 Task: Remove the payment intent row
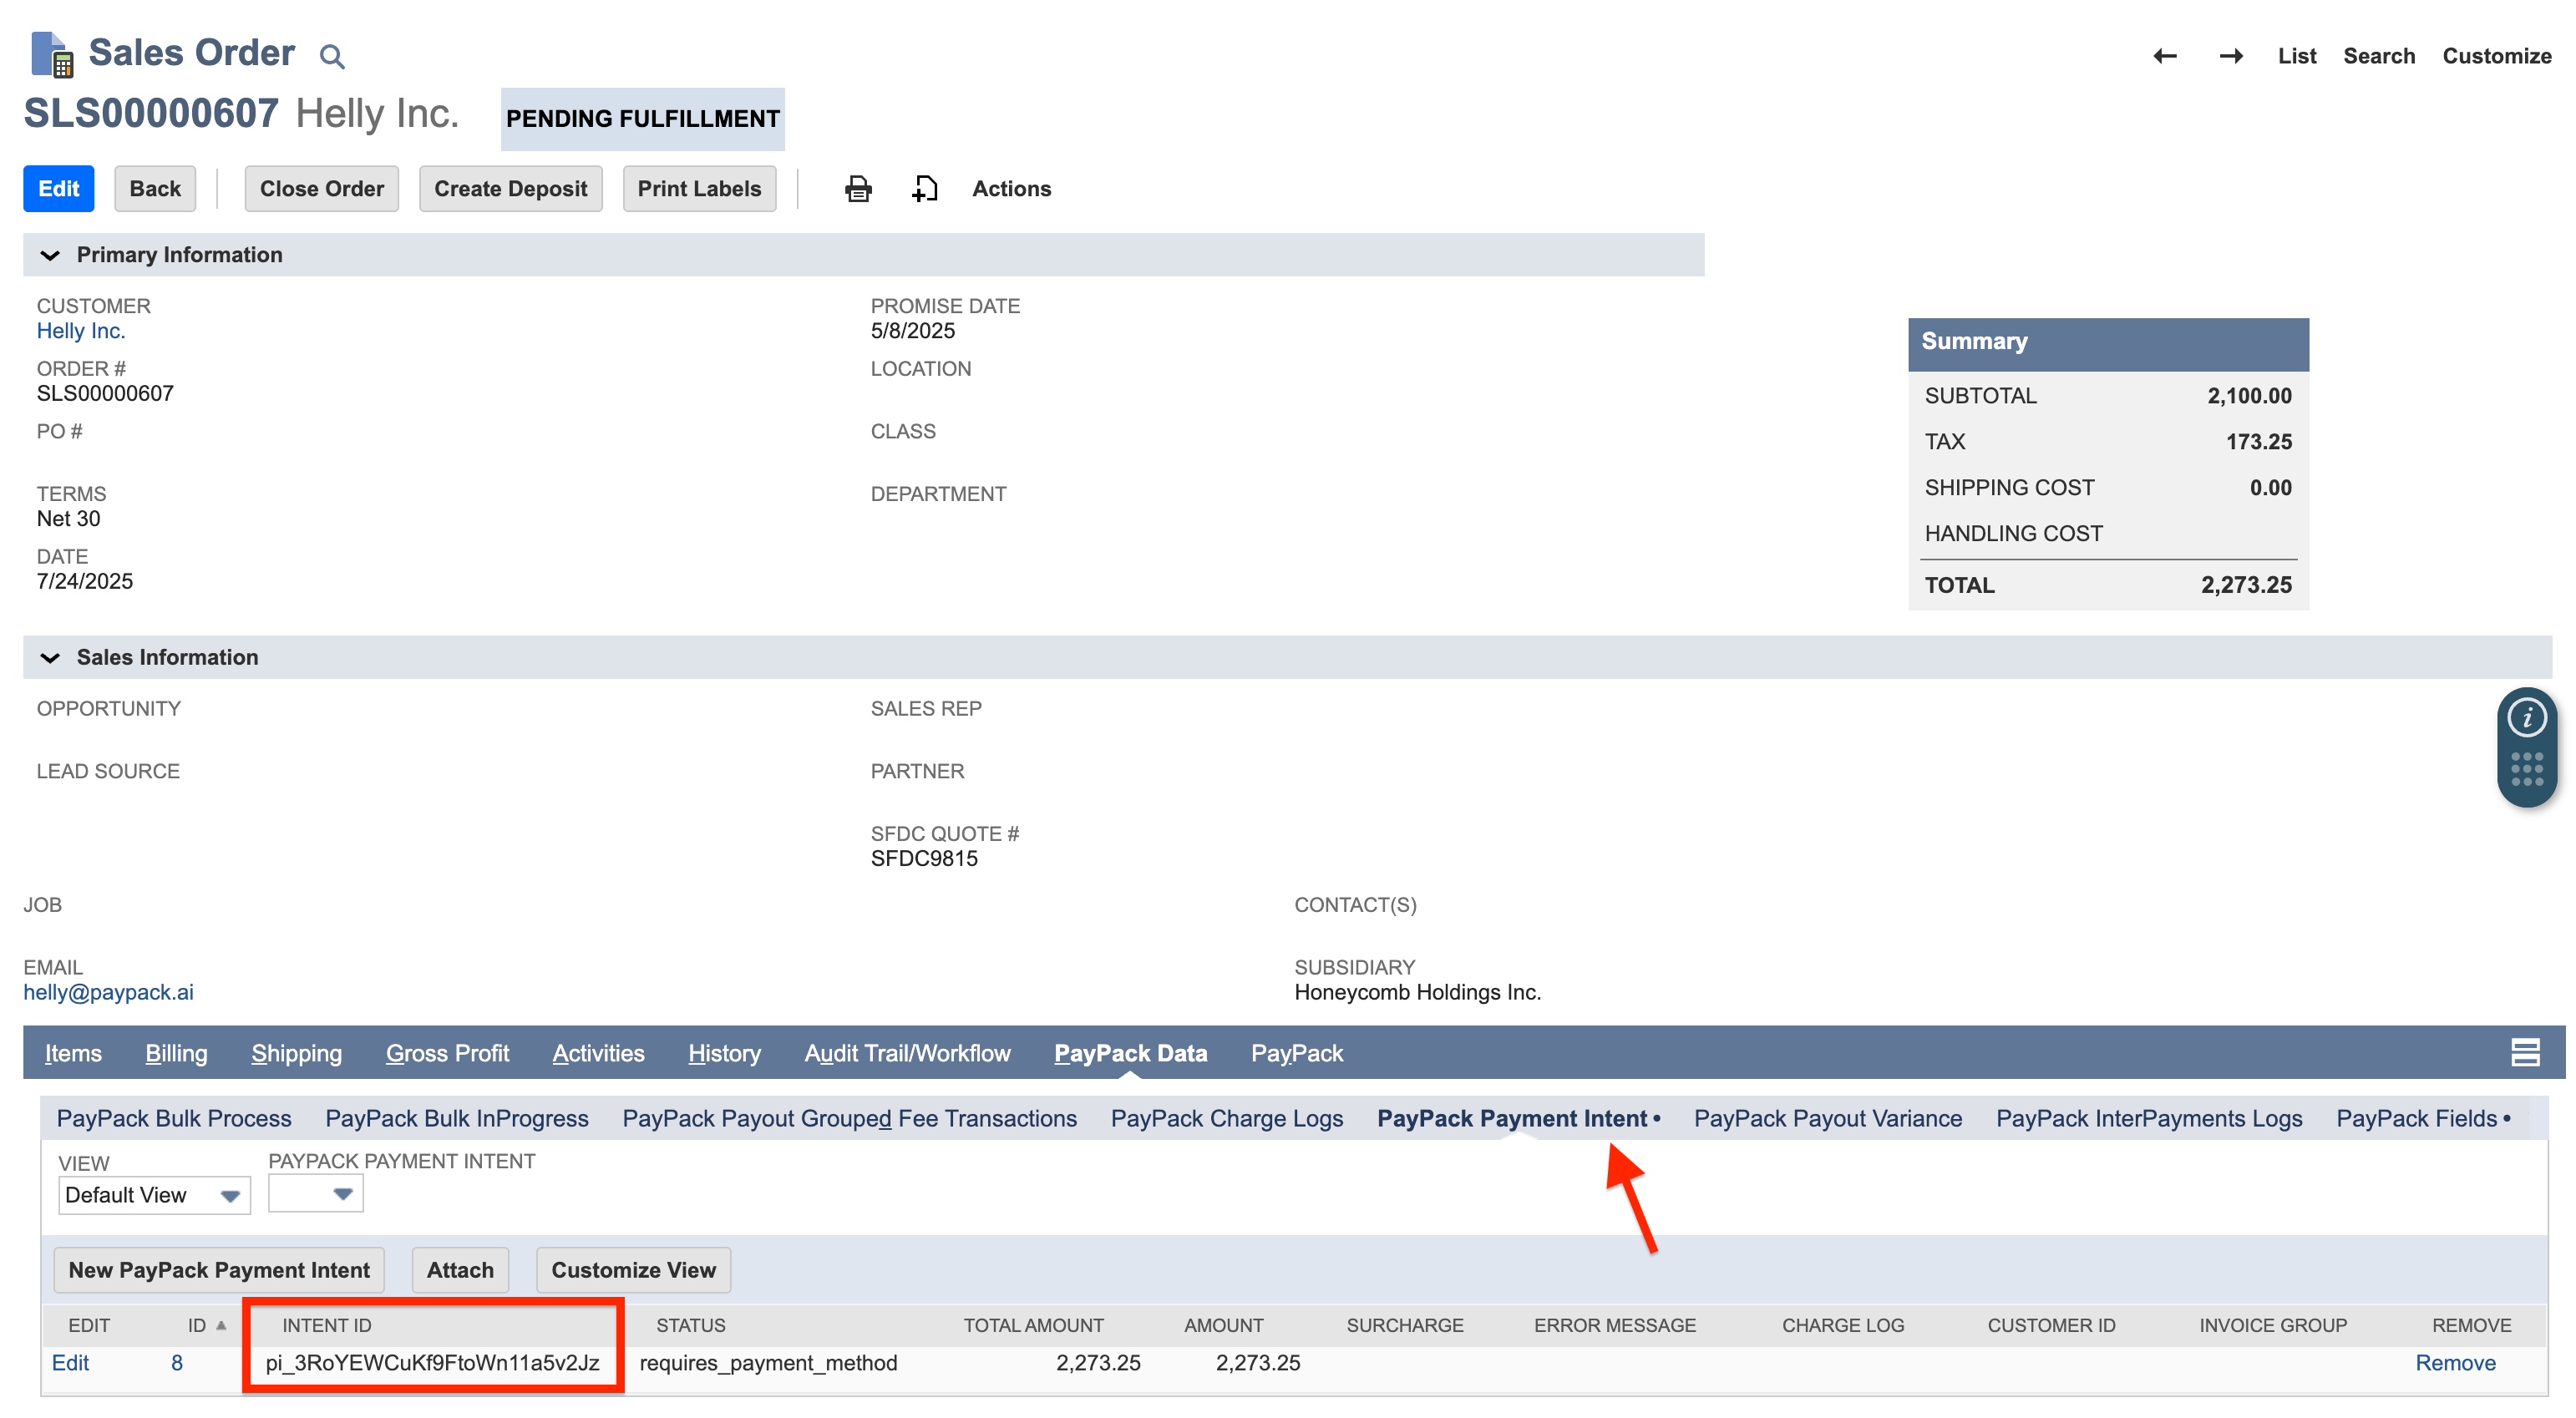tap(2455, 1362)
